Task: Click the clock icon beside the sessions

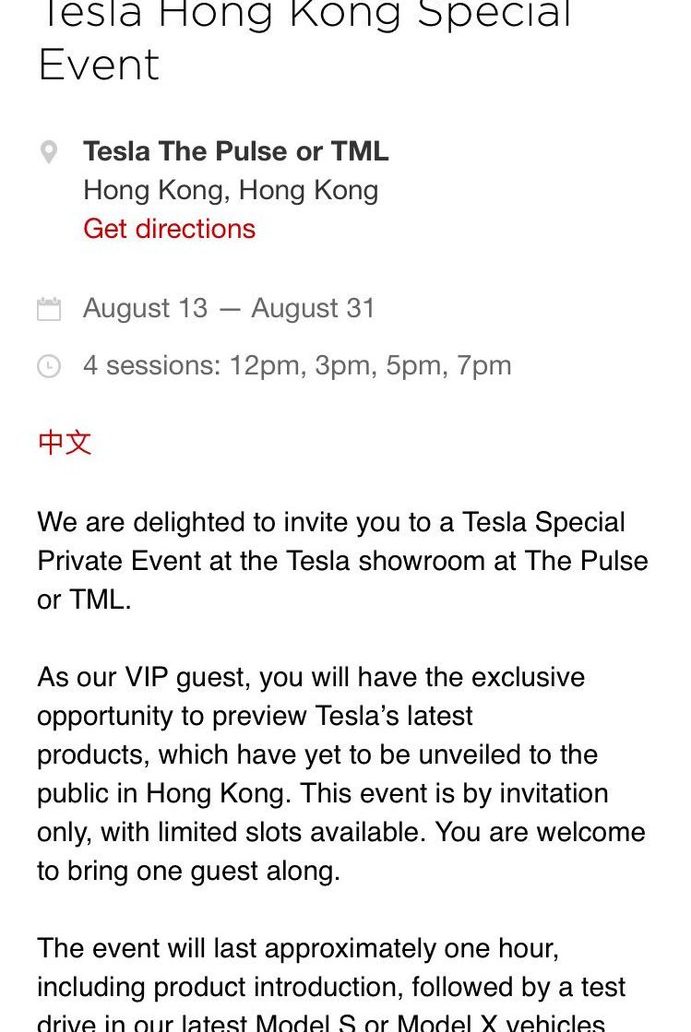Action: tap(49, 366)
